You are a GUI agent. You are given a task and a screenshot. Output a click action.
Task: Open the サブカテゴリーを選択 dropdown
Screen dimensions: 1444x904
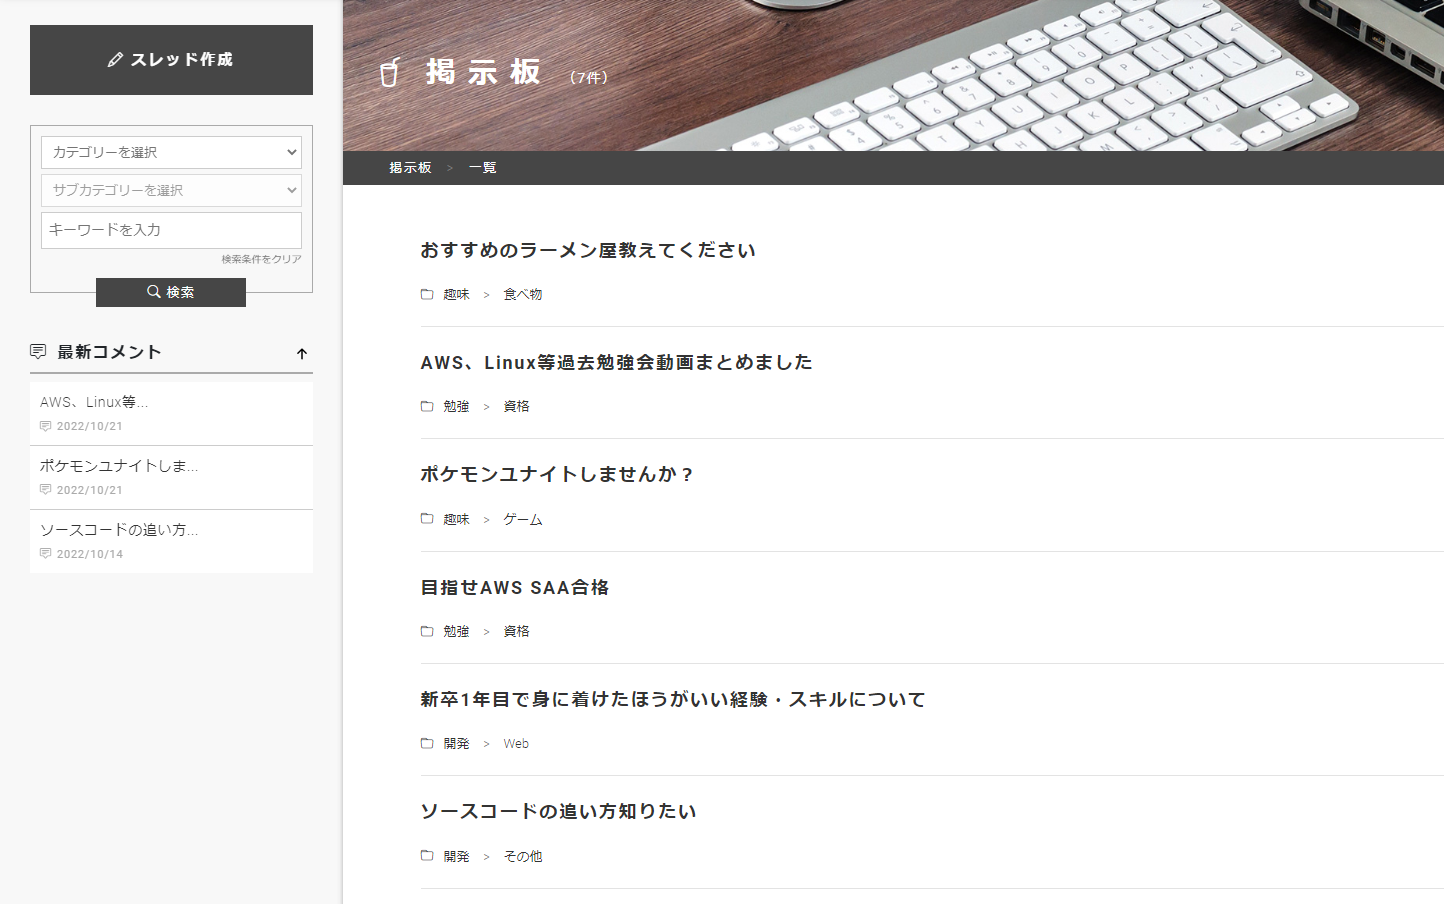click(171, 190)
